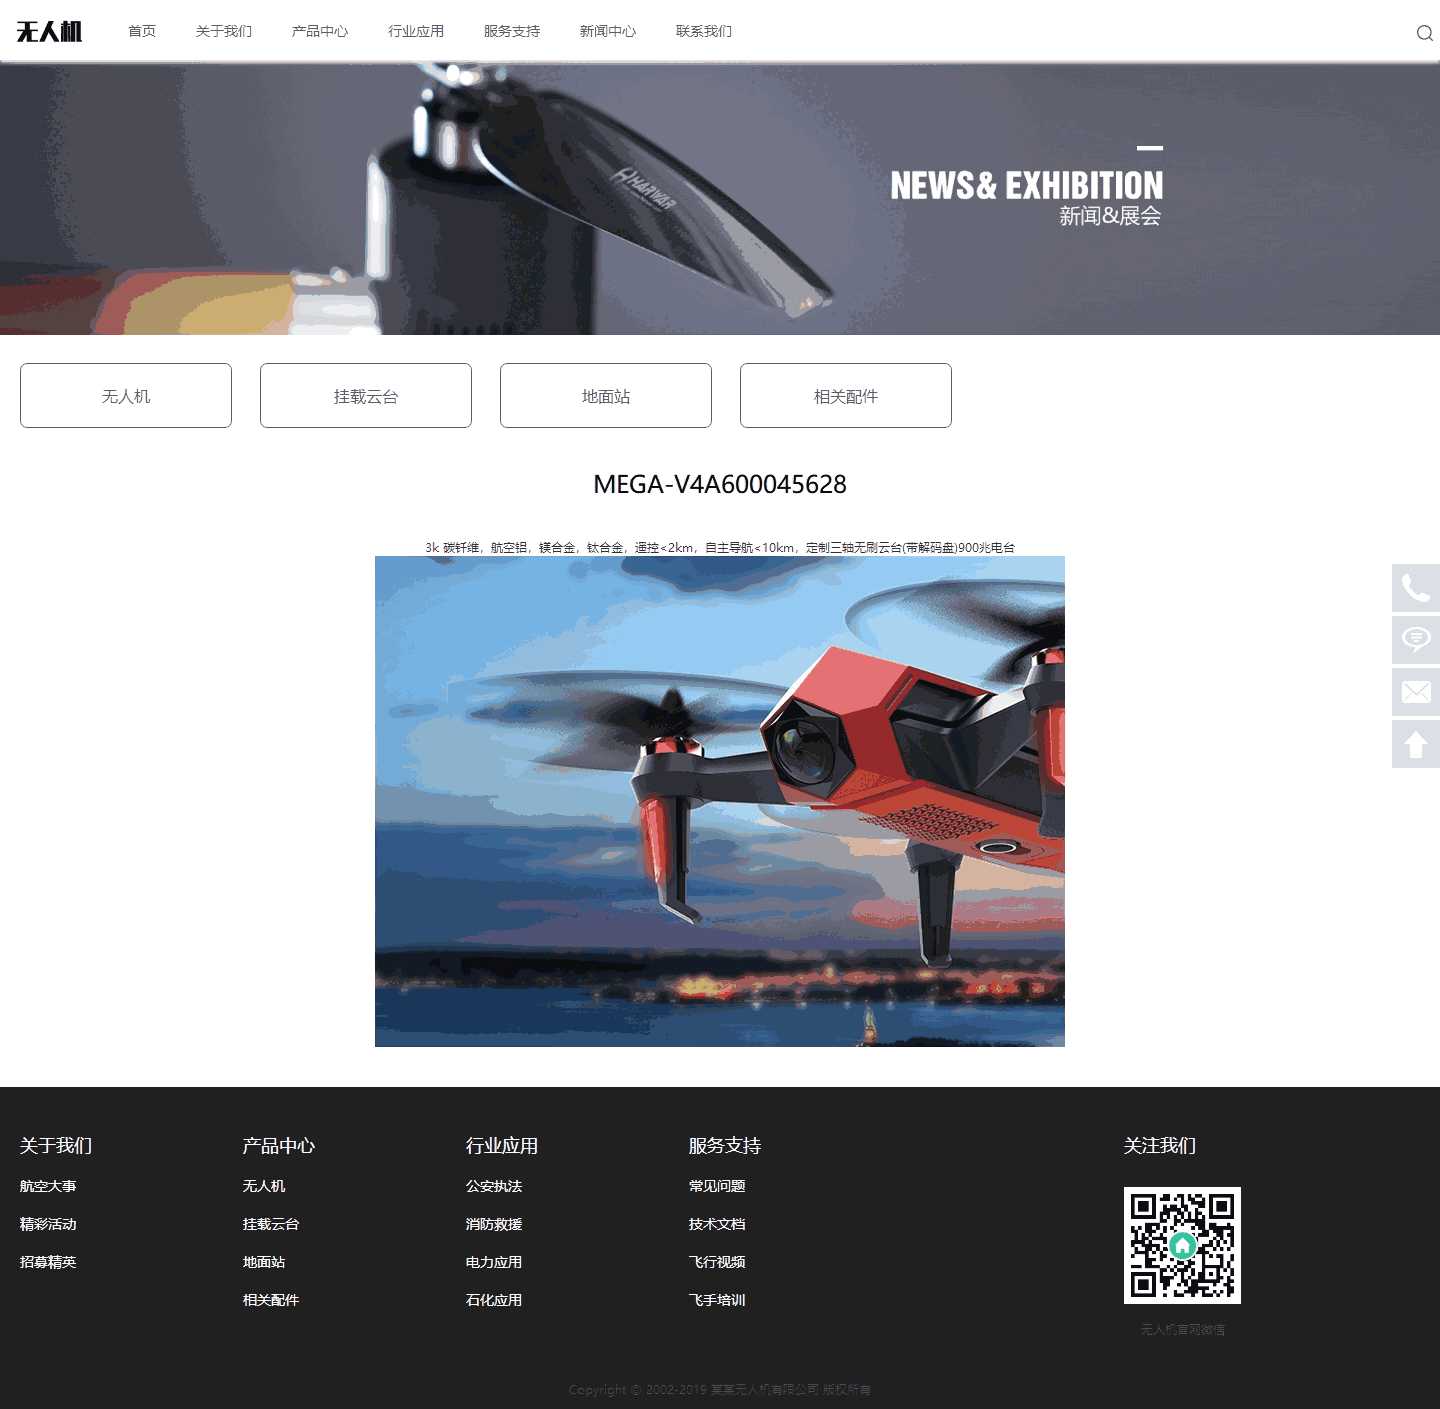Click the back-to-top arrow icon
This screenshot has height=1409, width=1440.
1415,744
